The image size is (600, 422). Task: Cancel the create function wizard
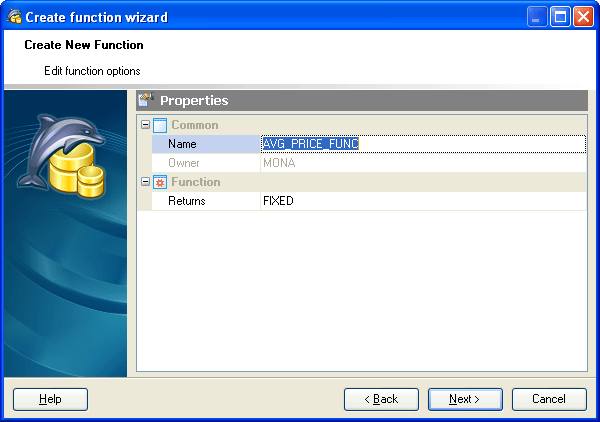[549, 399]
